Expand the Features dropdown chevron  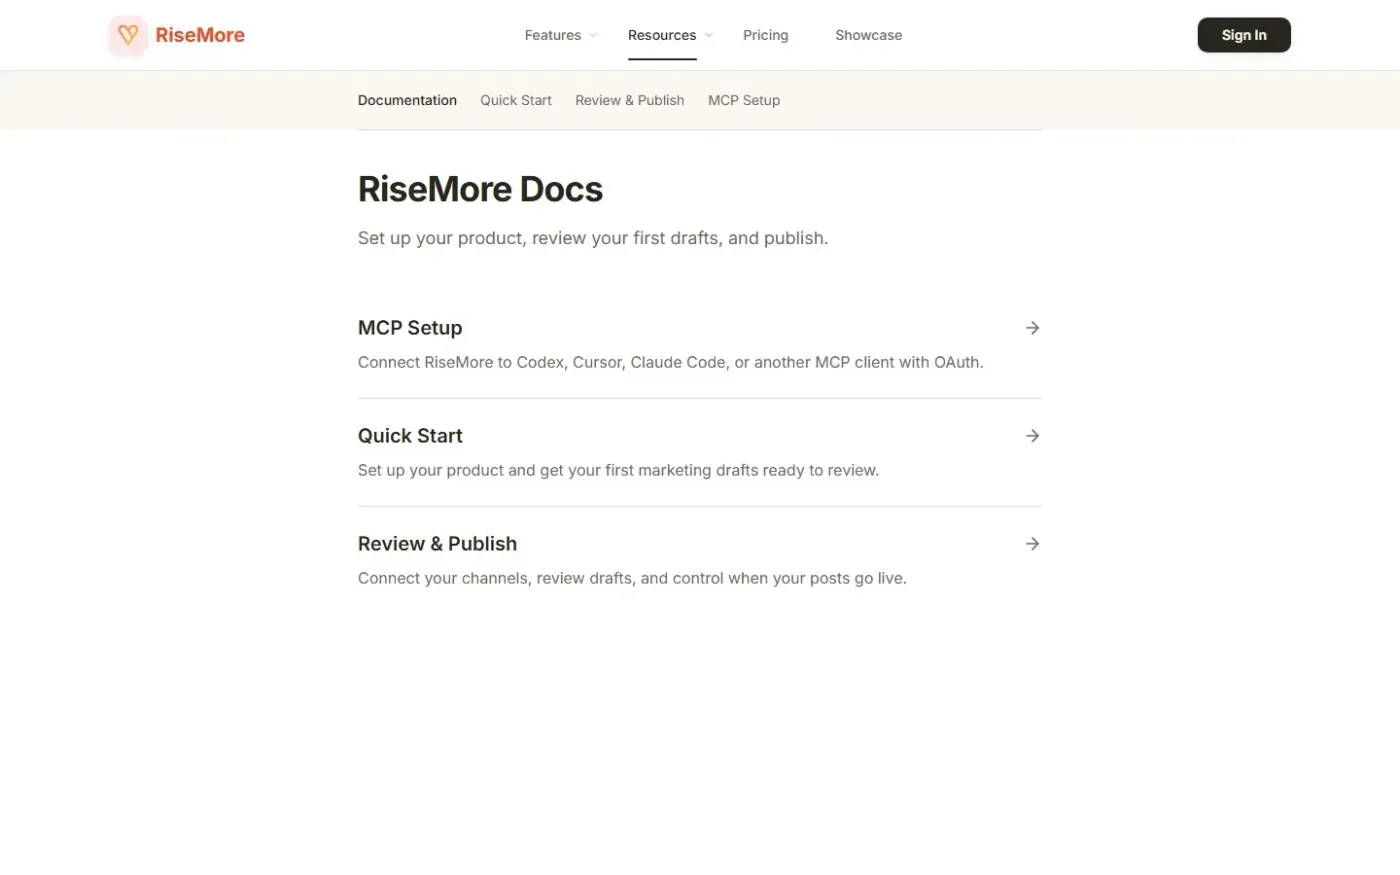point(593,35)
